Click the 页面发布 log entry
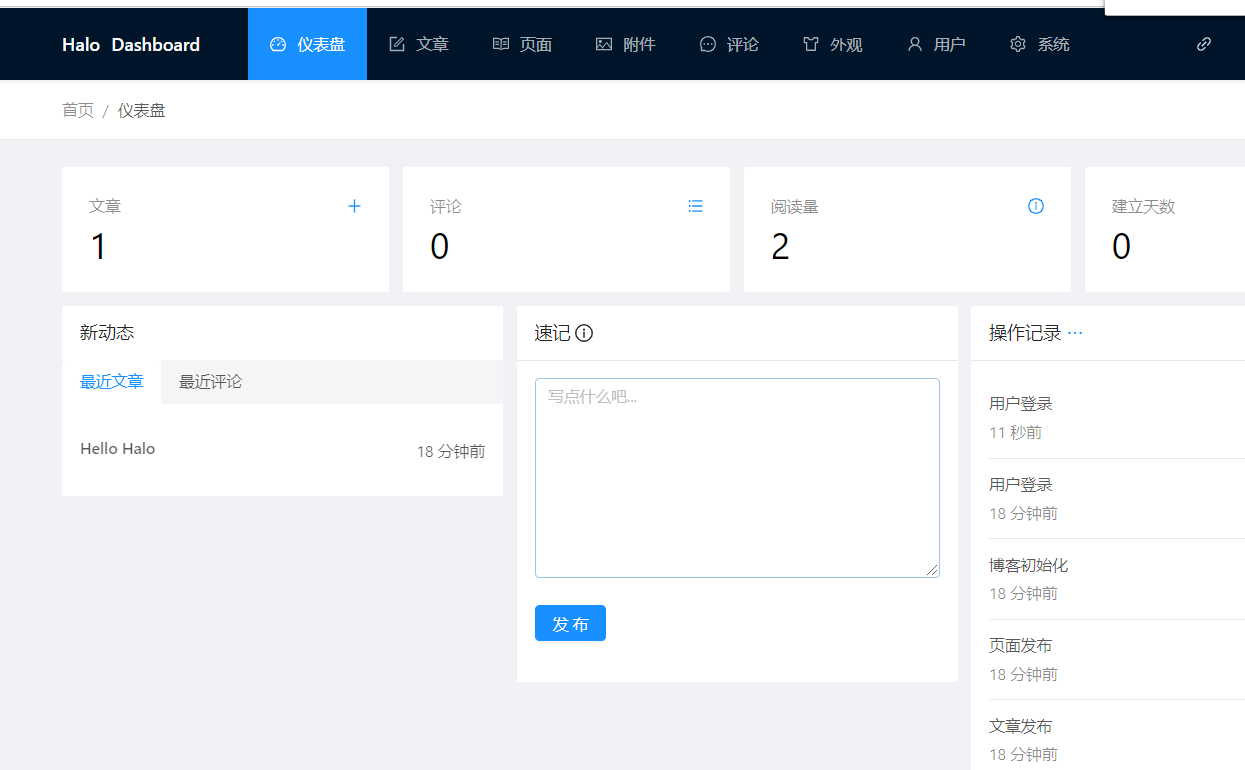 pyautogui.click(x=1021, y=646)
